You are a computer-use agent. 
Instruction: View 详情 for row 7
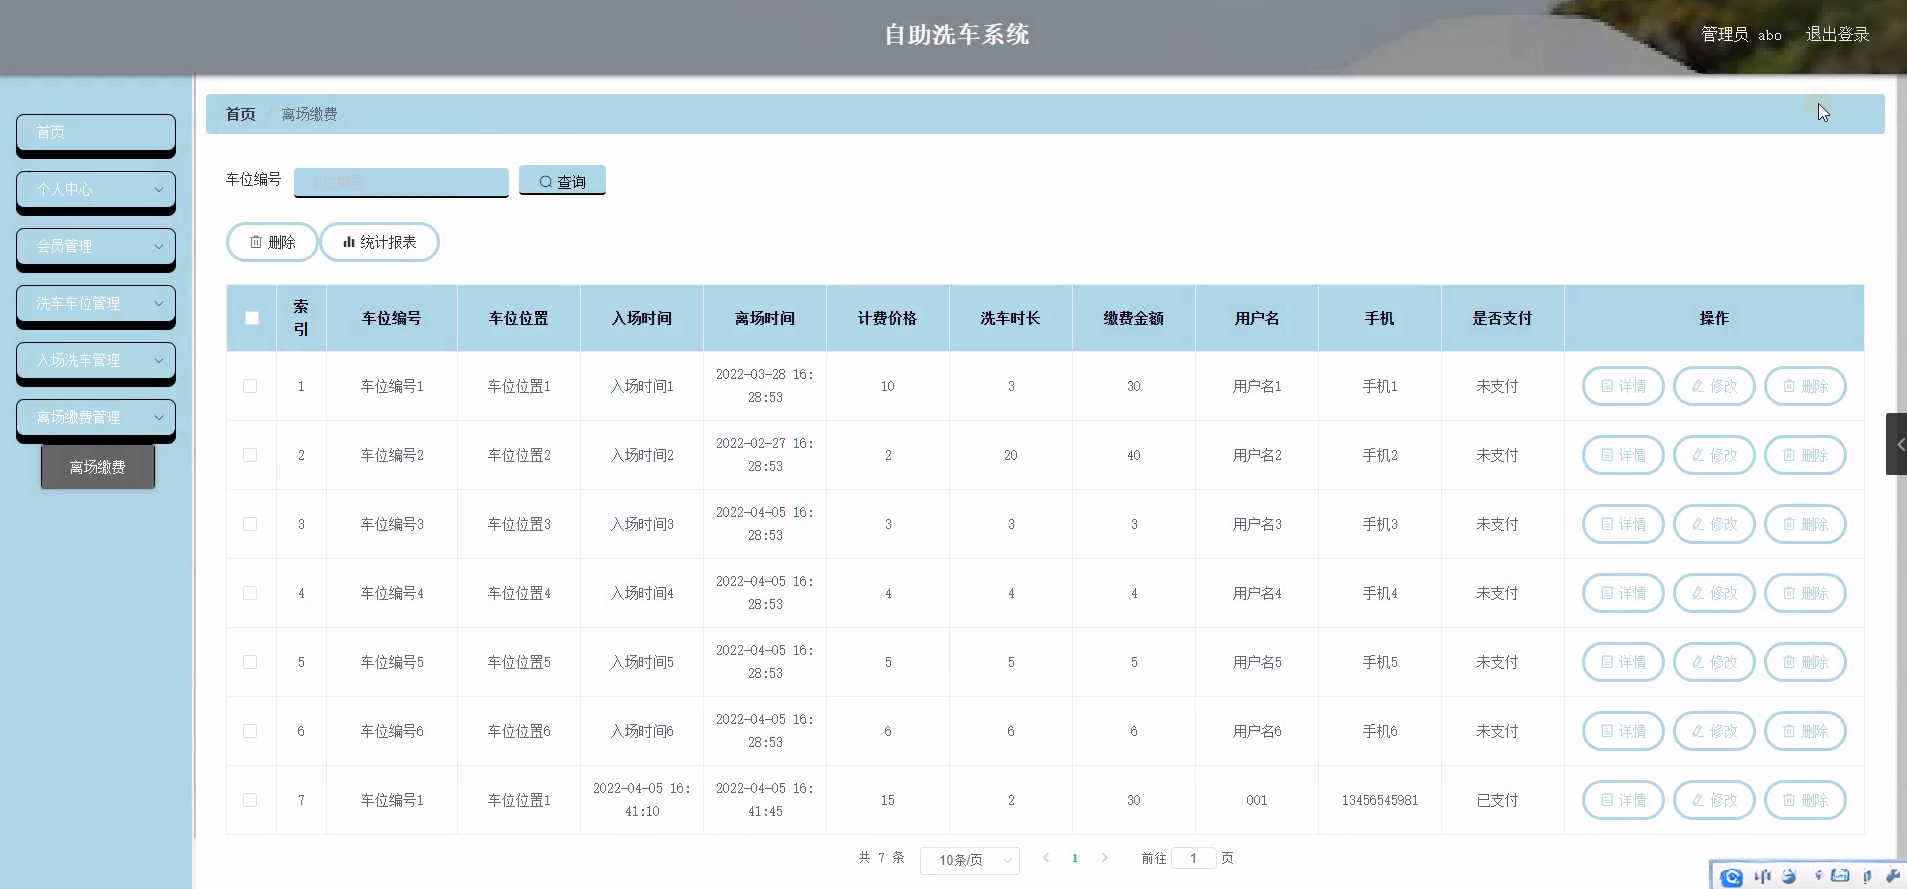tap(1623, 800)
